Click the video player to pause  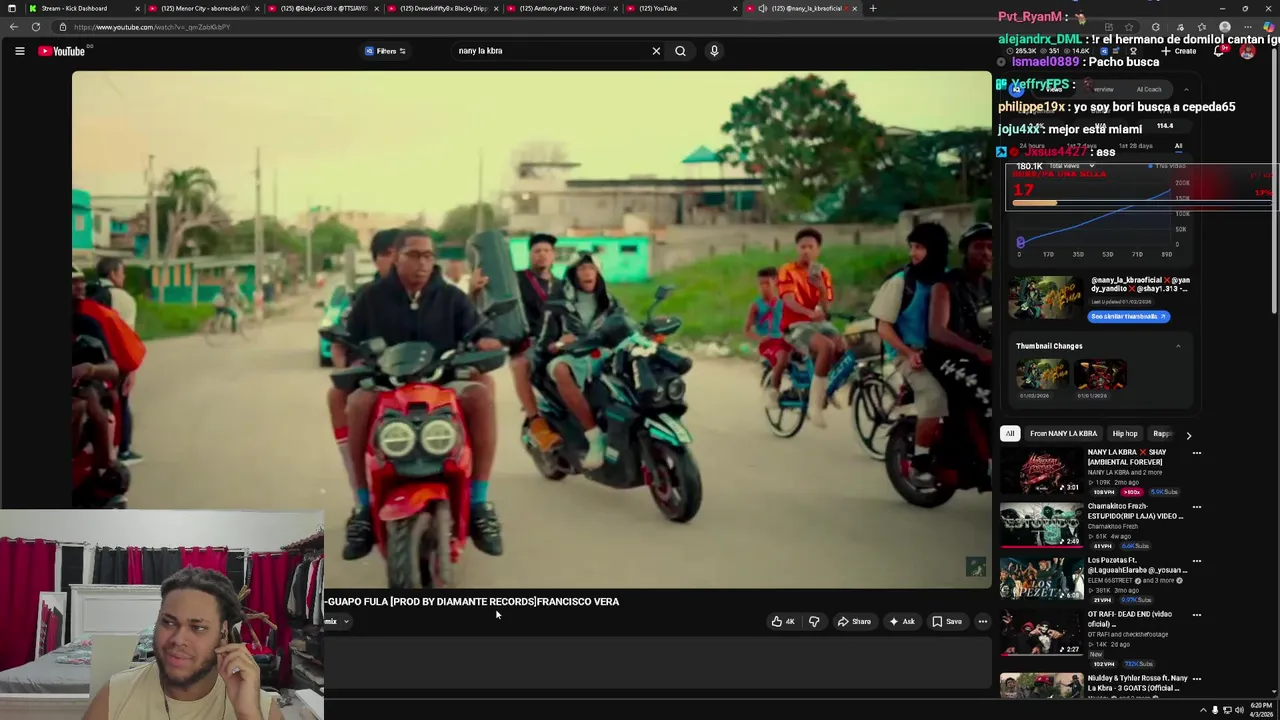pos(531,330)
